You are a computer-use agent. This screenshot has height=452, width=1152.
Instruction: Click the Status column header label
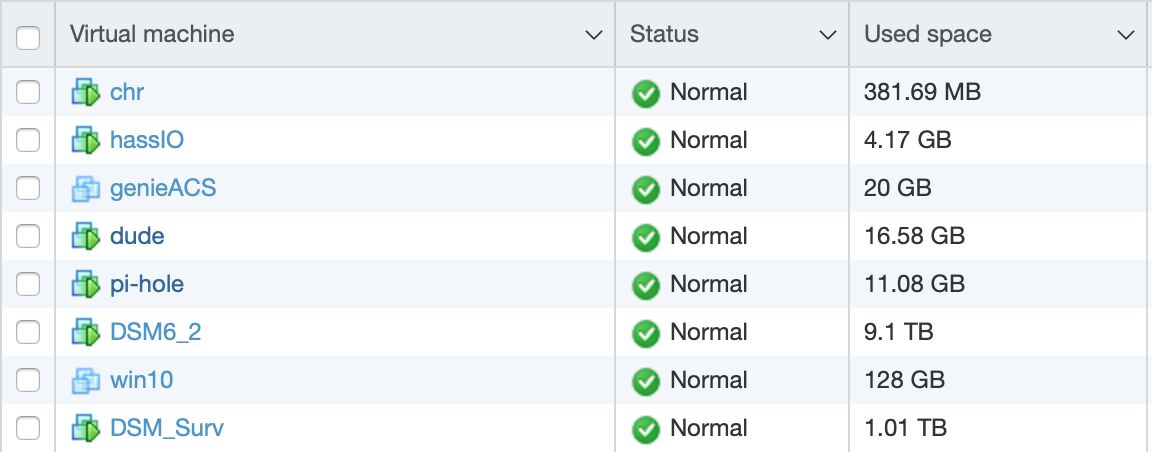pyautogui.click(x=664, y=34)
